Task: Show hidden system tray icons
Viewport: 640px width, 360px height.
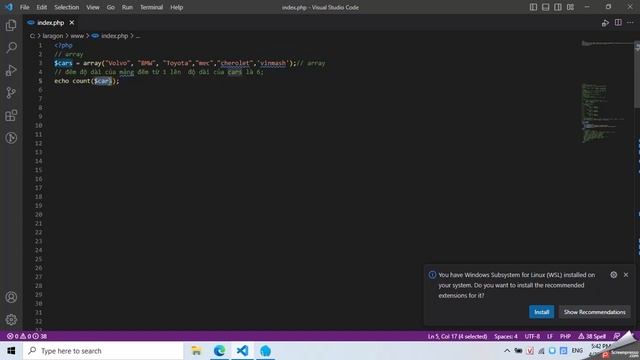Action: (x=507, y=351)
